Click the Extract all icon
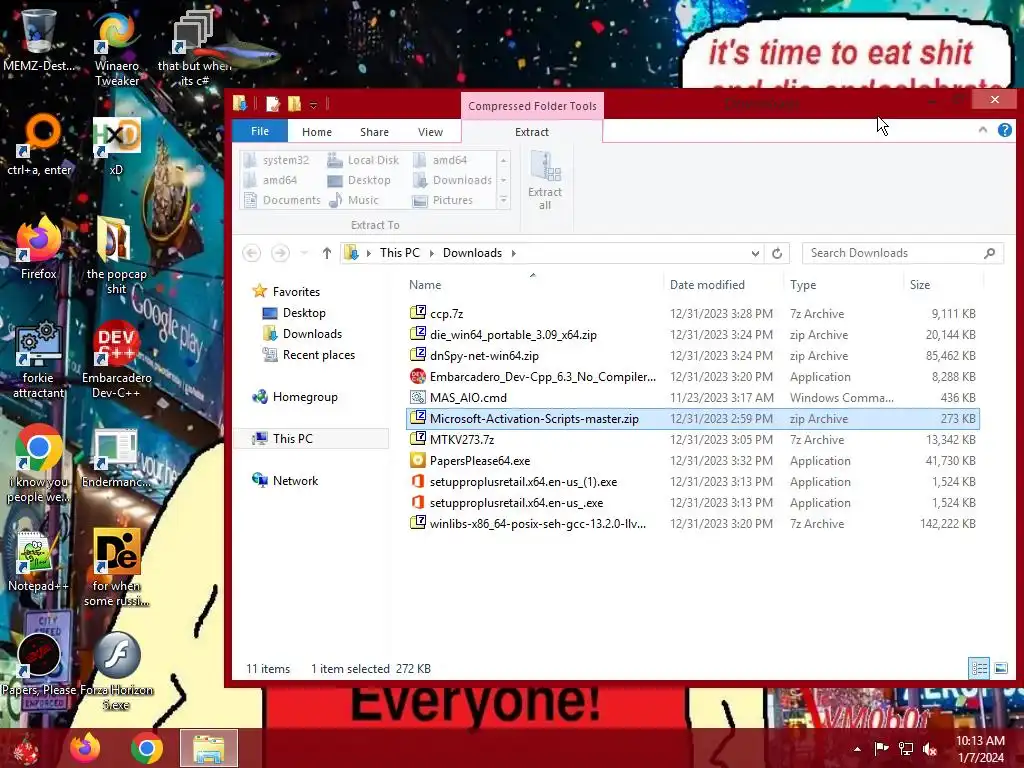 (x=545, y=180)
